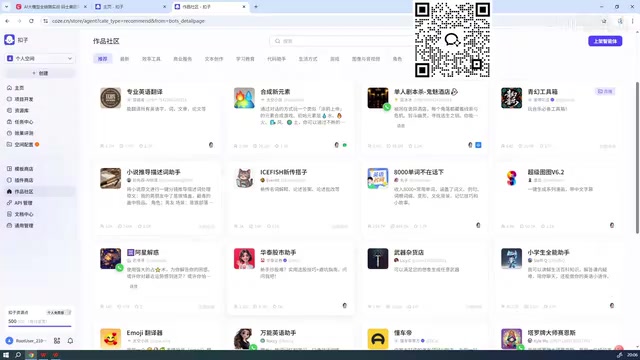
Task: Go back with the browser back arrow
Action: coord(7,21)
